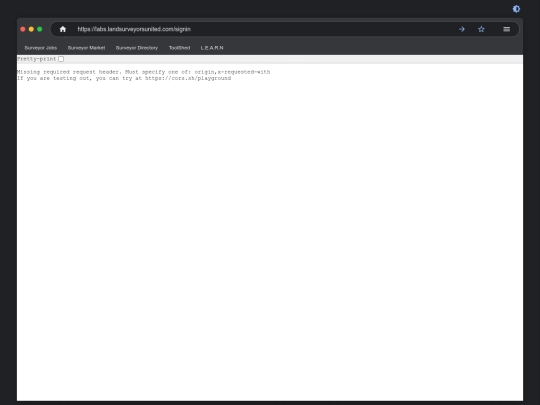Open the Surveyor Directory tab

[137, 48]
